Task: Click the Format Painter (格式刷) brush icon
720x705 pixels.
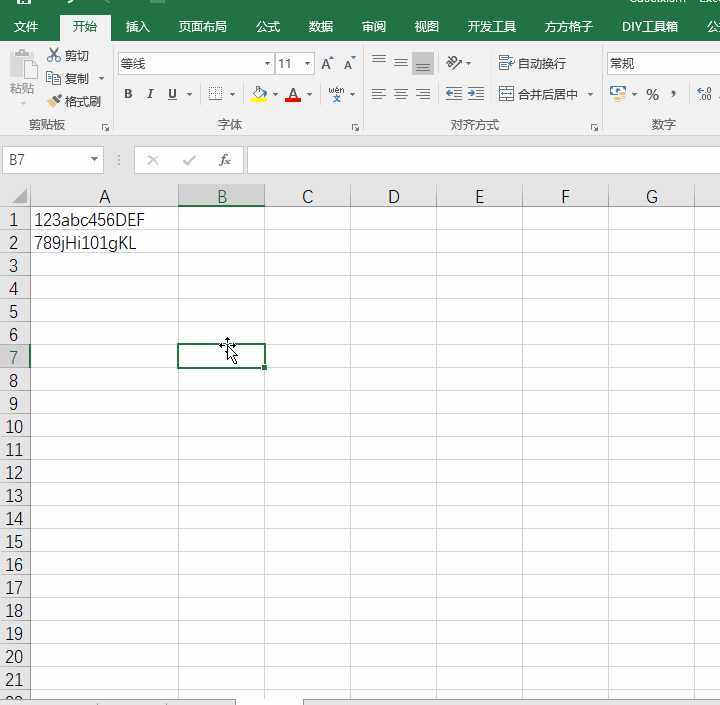Action: [x=54, y=101]
